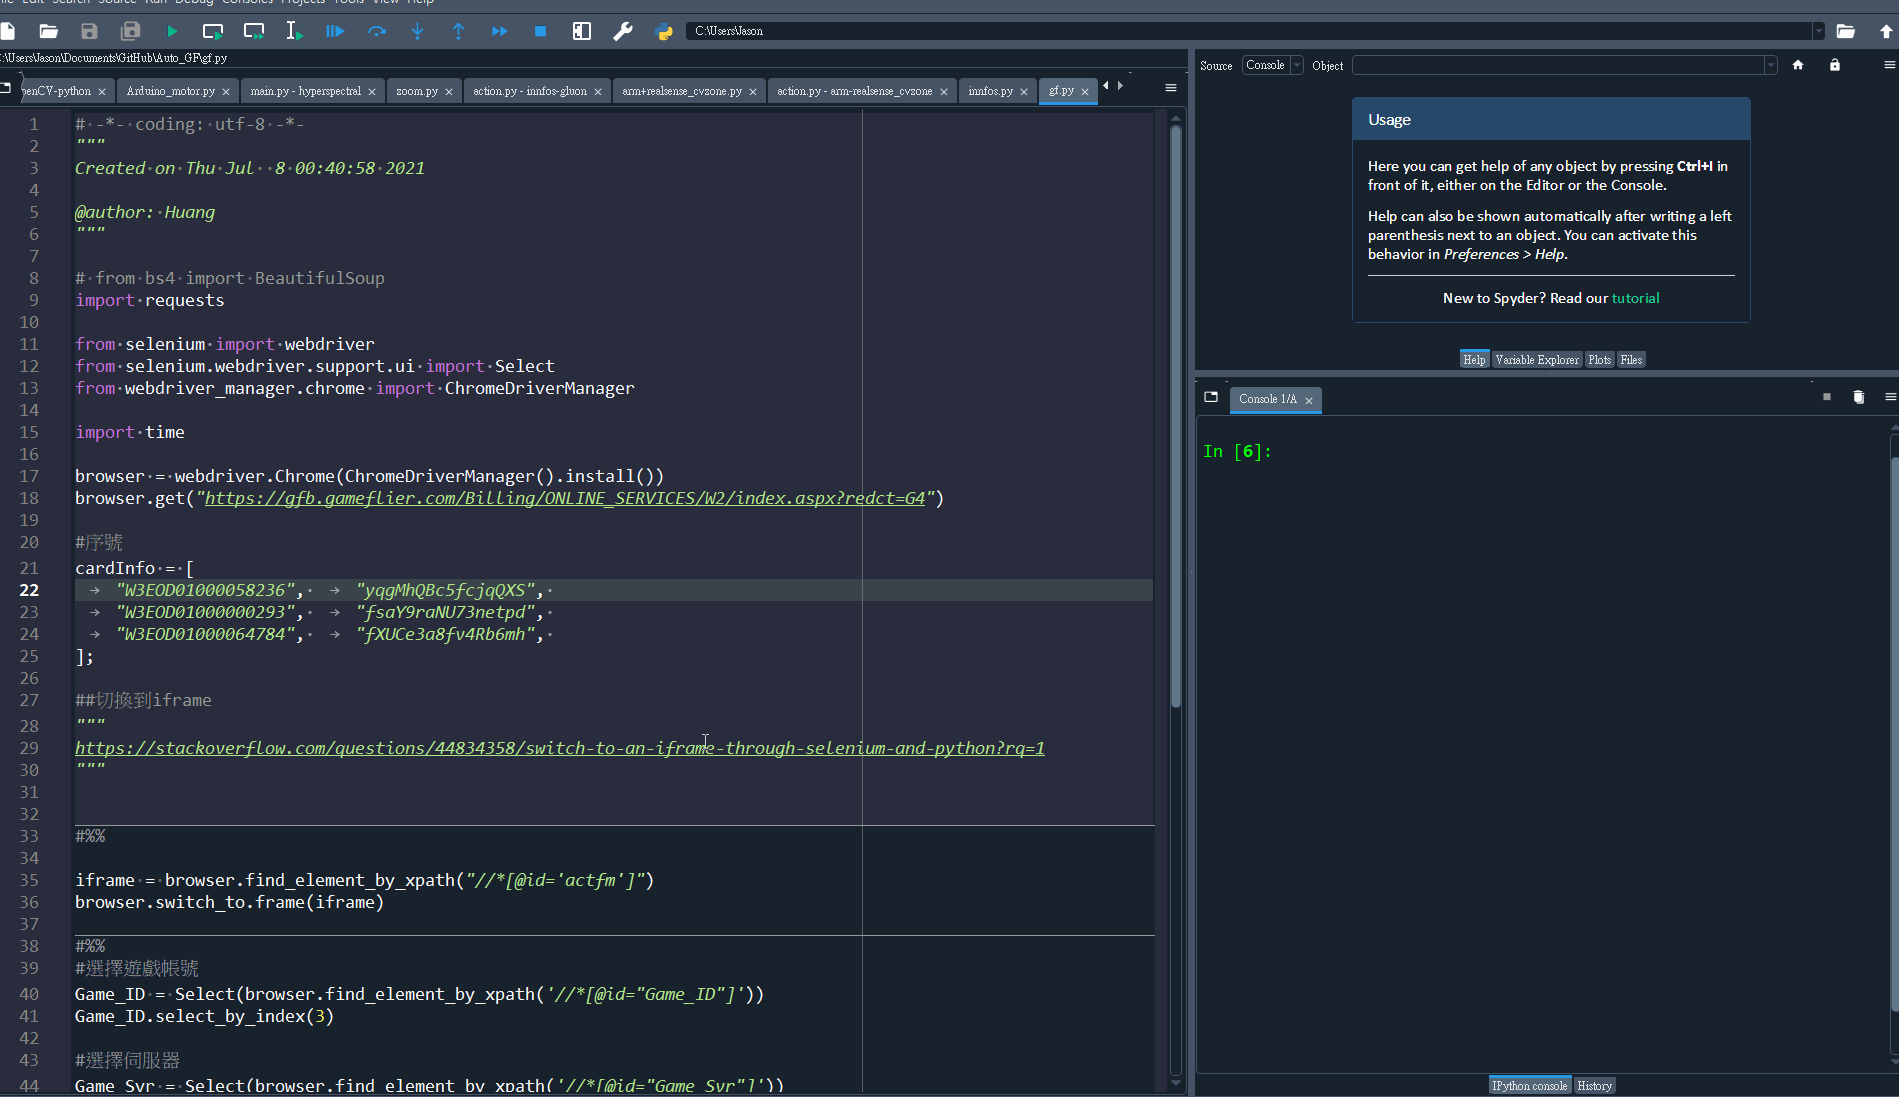Remove all console variables via trash icon
Image resolution: width=1899 pixels, height=1097 pixels.
pyautogui.click(x=1859, y=397)
